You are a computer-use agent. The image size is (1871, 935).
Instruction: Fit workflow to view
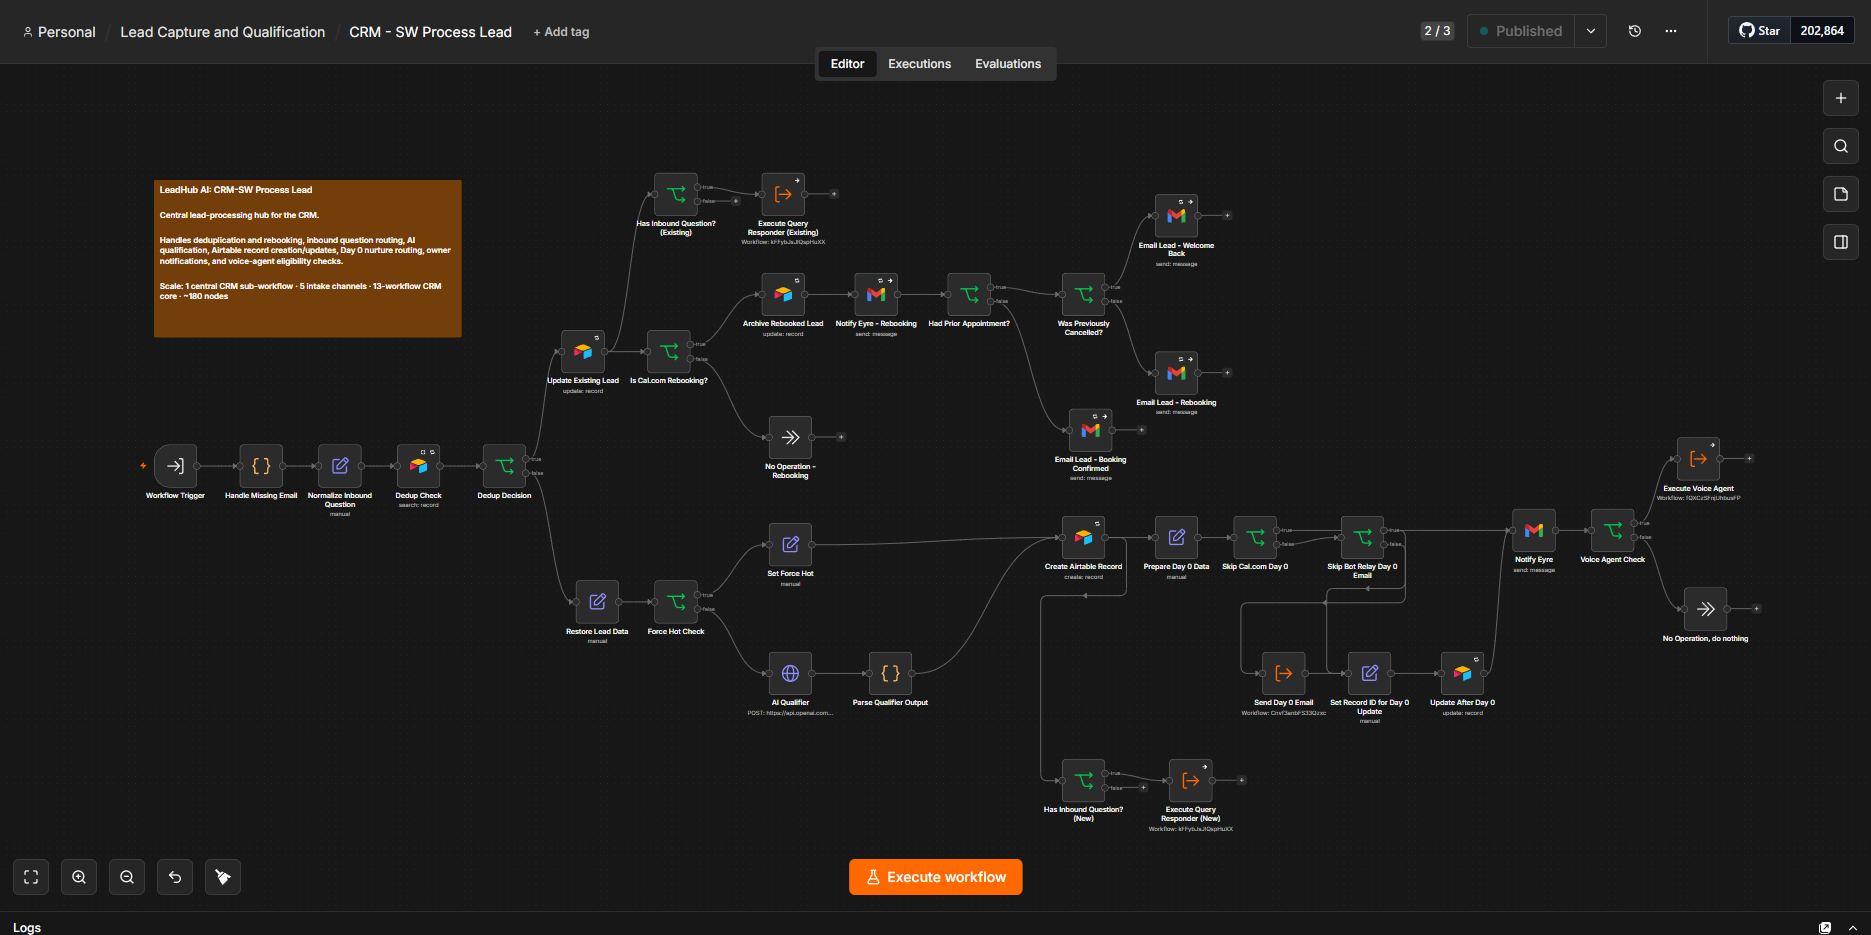[31, 877]
